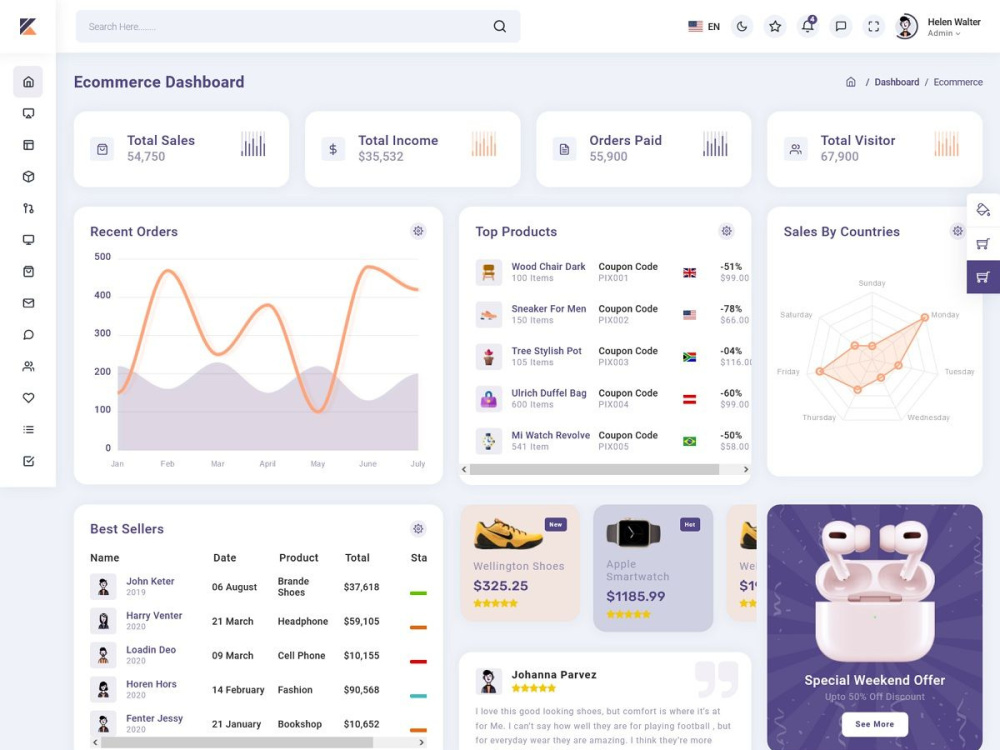1000x750 pixels.
Task: Open Top Products settings gear
Action: tap(726, 231)
